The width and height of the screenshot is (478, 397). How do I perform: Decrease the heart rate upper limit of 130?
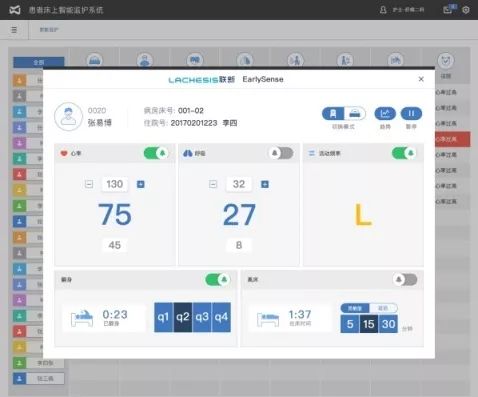pos(89,184)
